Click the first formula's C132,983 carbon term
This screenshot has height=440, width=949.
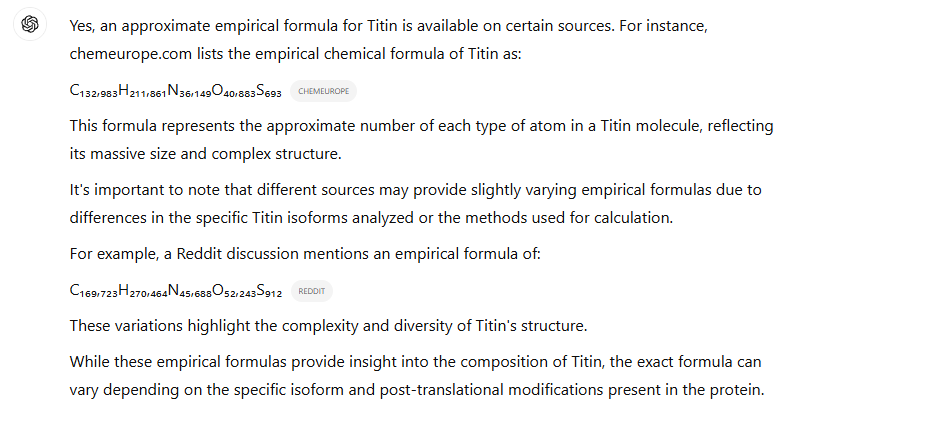click(93, 92)
